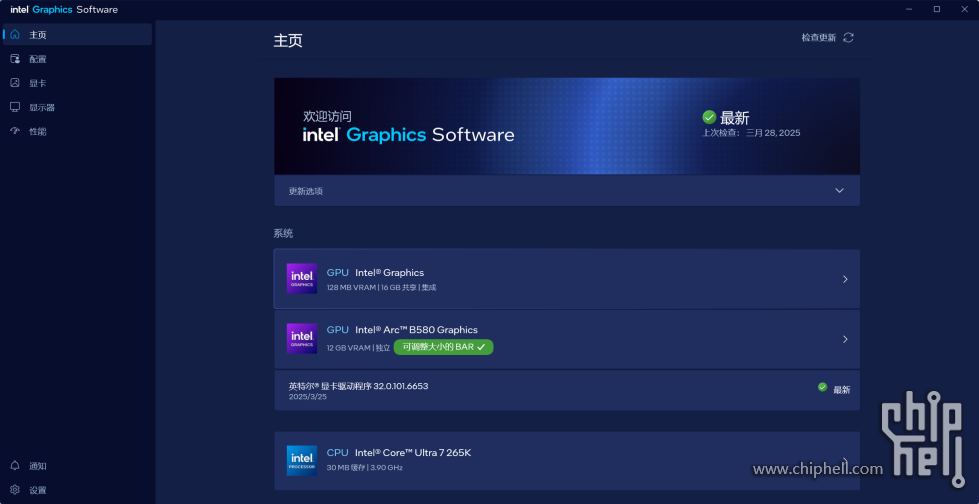The width and height of the screenshot is (979, 504).
Task: Click the 12 GB VRAM | 独立 text
Action: click(358, 348)
